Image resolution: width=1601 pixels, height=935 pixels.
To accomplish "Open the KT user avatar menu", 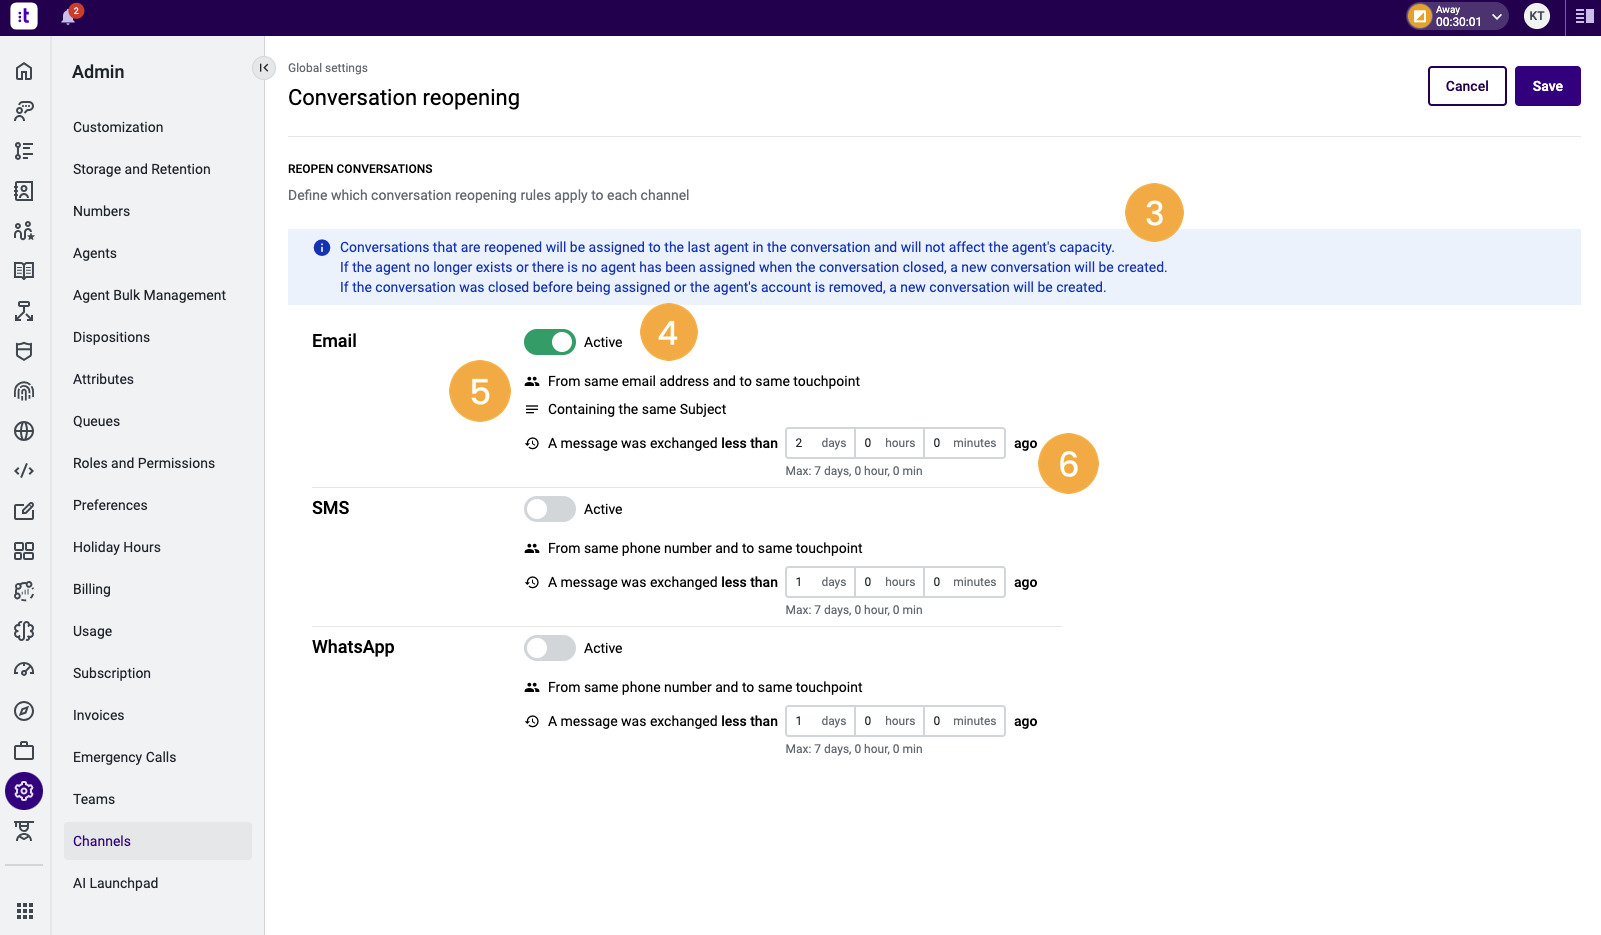I will point(1537,16).
